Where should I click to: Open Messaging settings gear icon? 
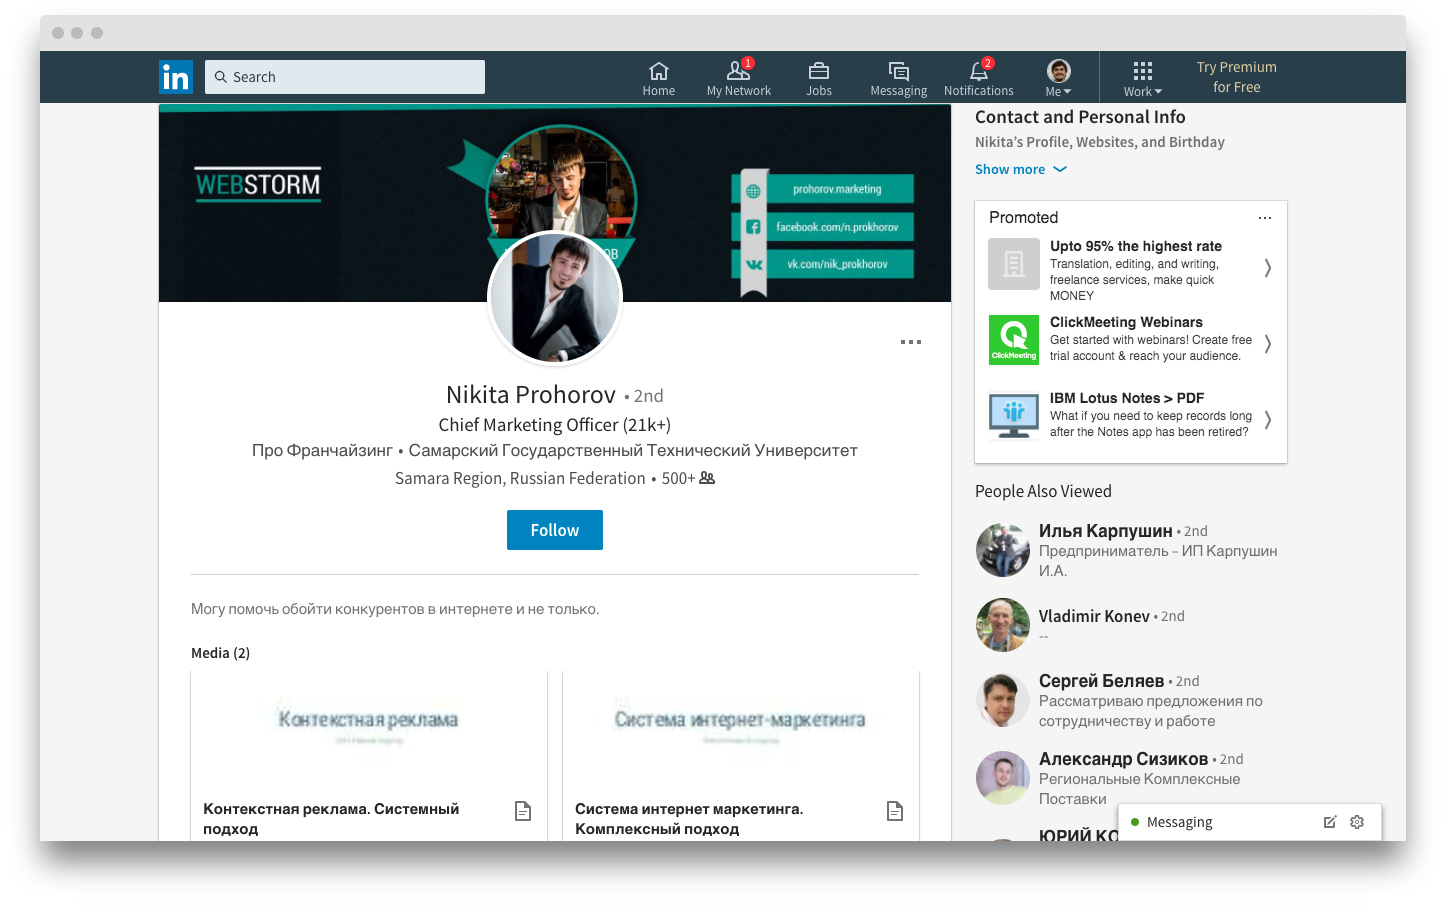click(1357, 822)
